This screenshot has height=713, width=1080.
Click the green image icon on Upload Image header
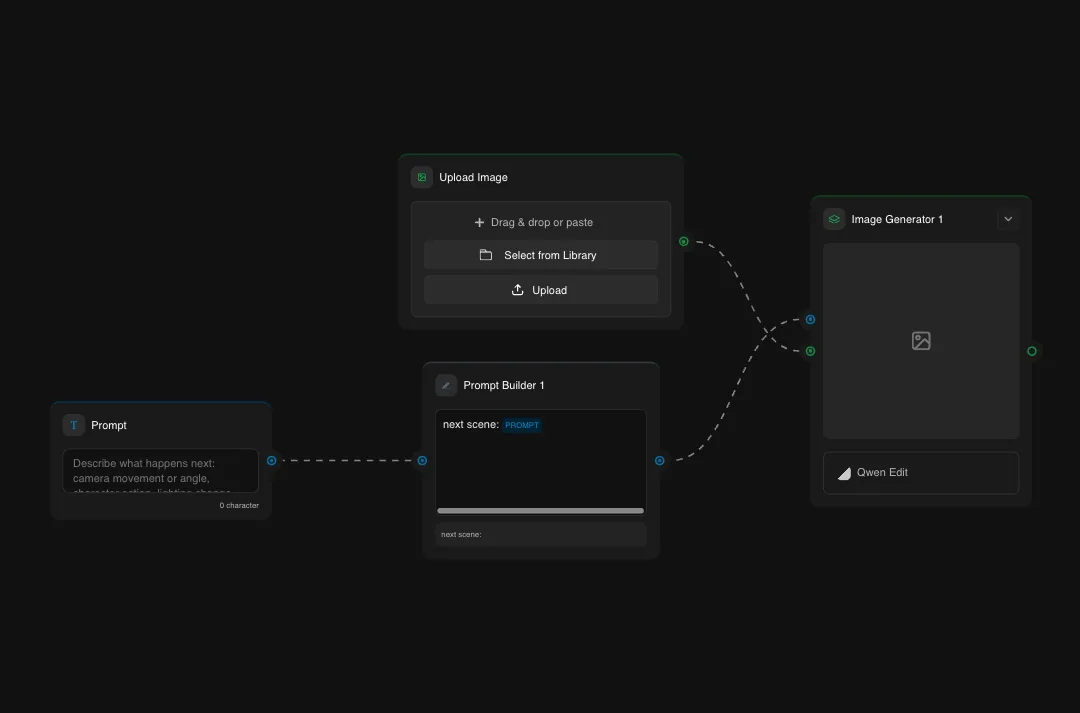[x=421, y=176]
